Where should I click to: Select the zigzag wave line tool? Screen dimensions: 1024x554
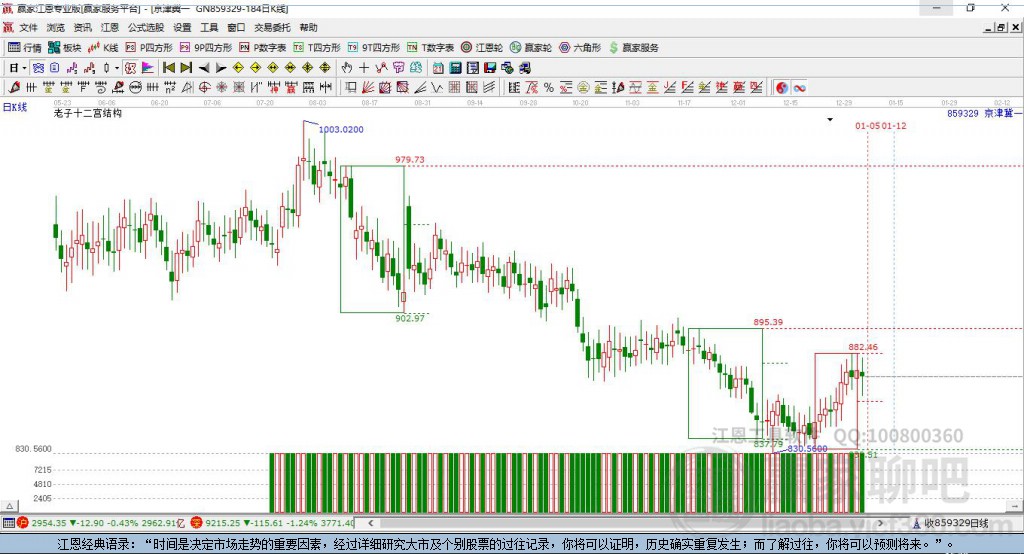(437, 88)
